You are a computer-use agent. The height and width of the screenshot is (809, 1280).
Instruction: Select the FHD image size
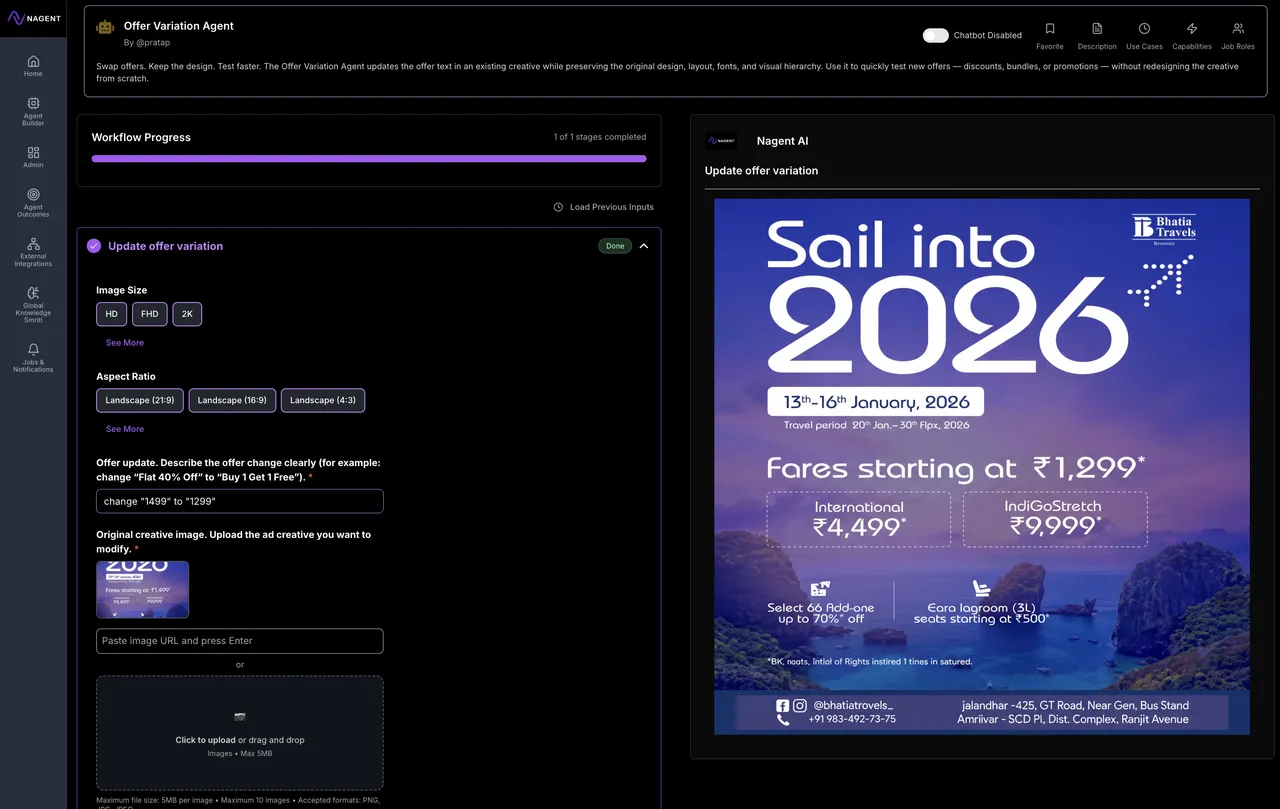(150, 314)
